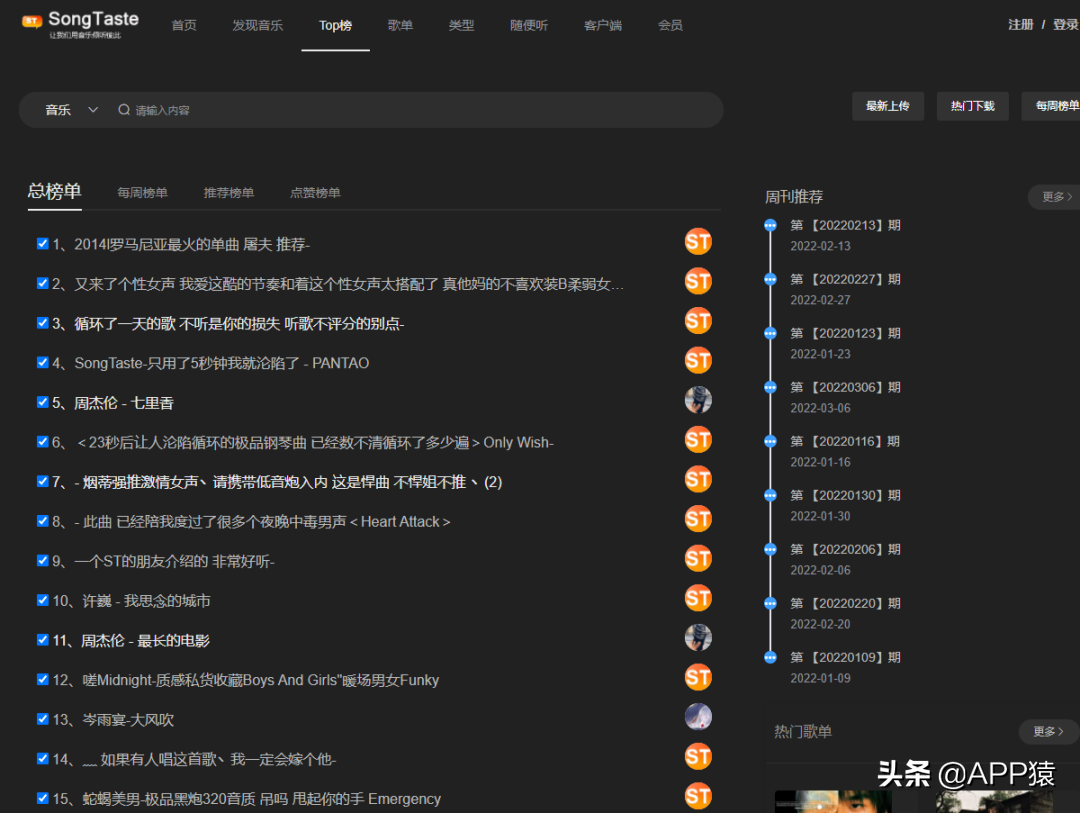Open 类型 navigation item

click(x=461, y=25)
